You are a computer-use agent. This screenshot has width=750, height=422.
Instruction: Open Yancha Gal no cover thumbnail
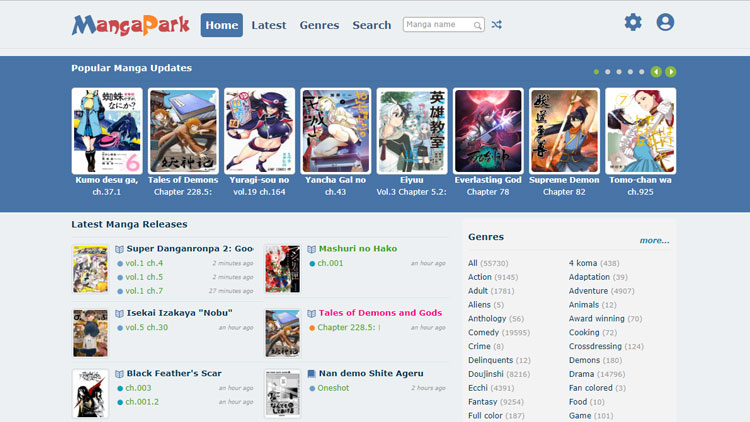pyautogui.click(x=335, y=131)
